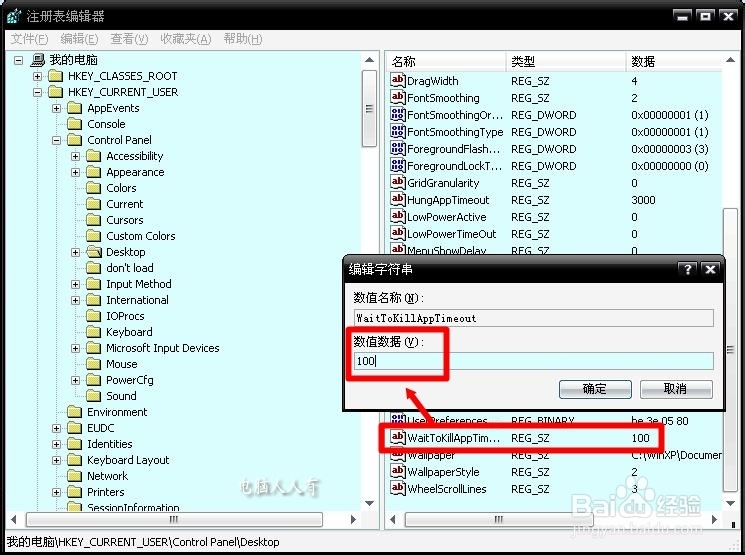Click the FontSmoothingType DWORD value icon
This screenshot has width=745, height=555.
point(398,131)
